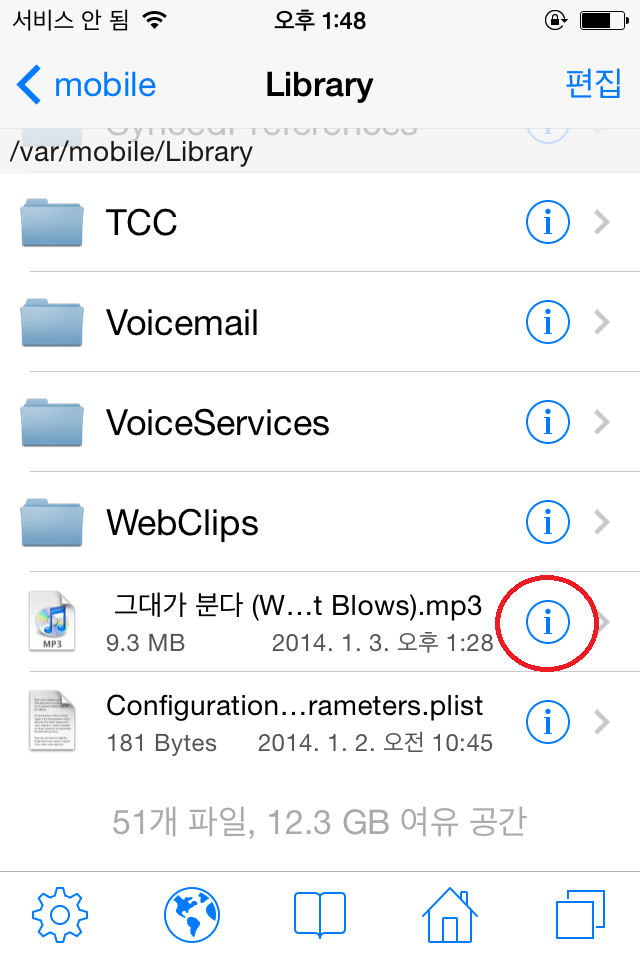The width and height of the screenshot is (640, 960).
Task: Go to home folder via house icon
Action: tap(450, 915)
